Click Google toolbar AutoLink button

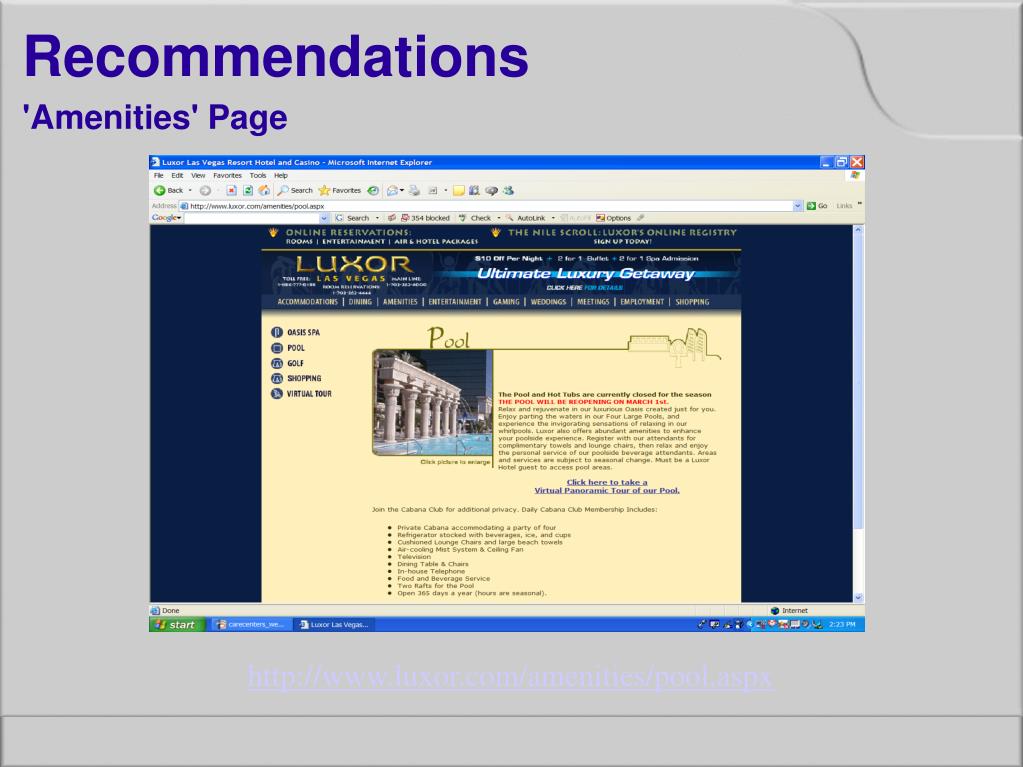coord(526,218)
